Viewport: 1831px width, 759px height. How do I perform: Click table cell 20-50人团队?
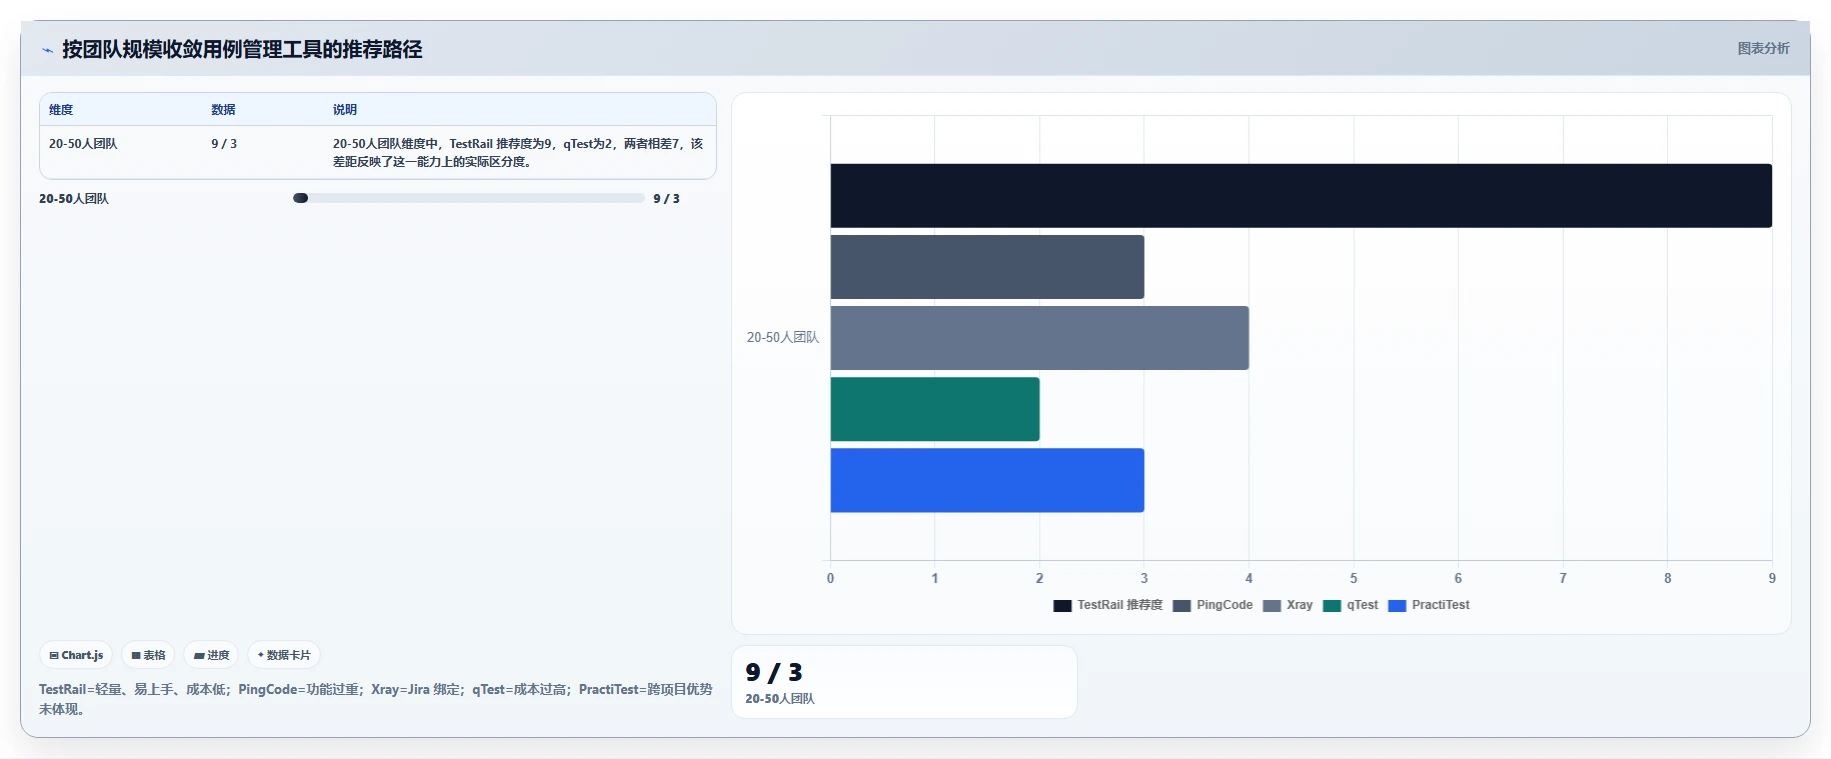point(83,144)
